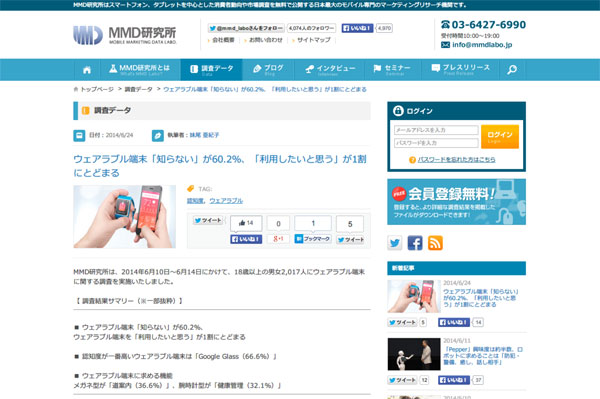Click the 4,074 followers count badge
600x399 pixels.
point(311,28)
